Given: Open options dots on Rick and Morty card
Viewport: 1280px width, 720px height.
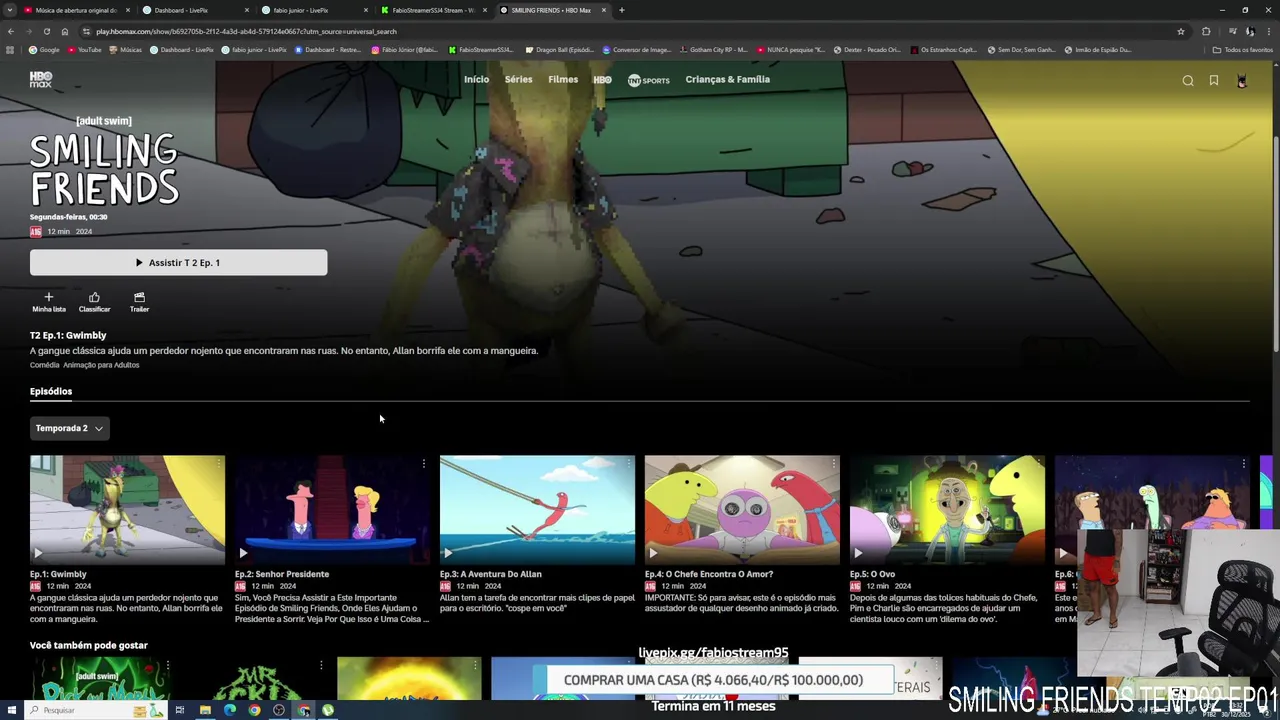Looking at the screenshot, I should point(168,665).
